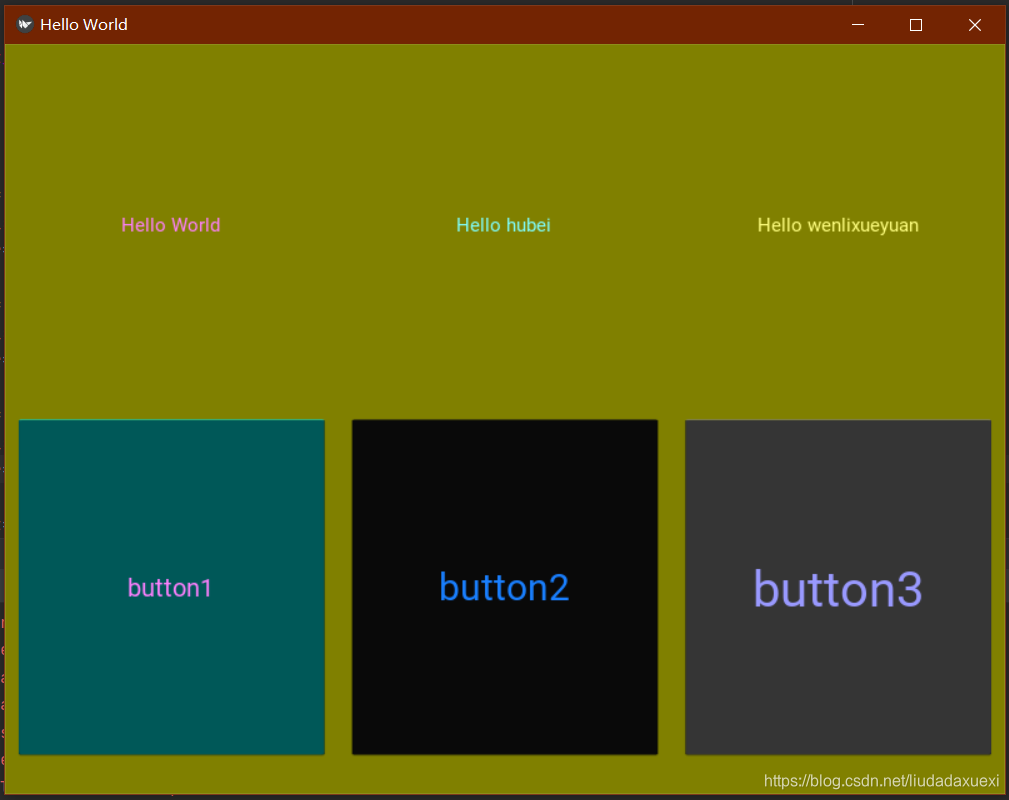Open the CSDN blog watermark link
Image resolution: width=1009 pixels, height=800 pixels.
880,781
